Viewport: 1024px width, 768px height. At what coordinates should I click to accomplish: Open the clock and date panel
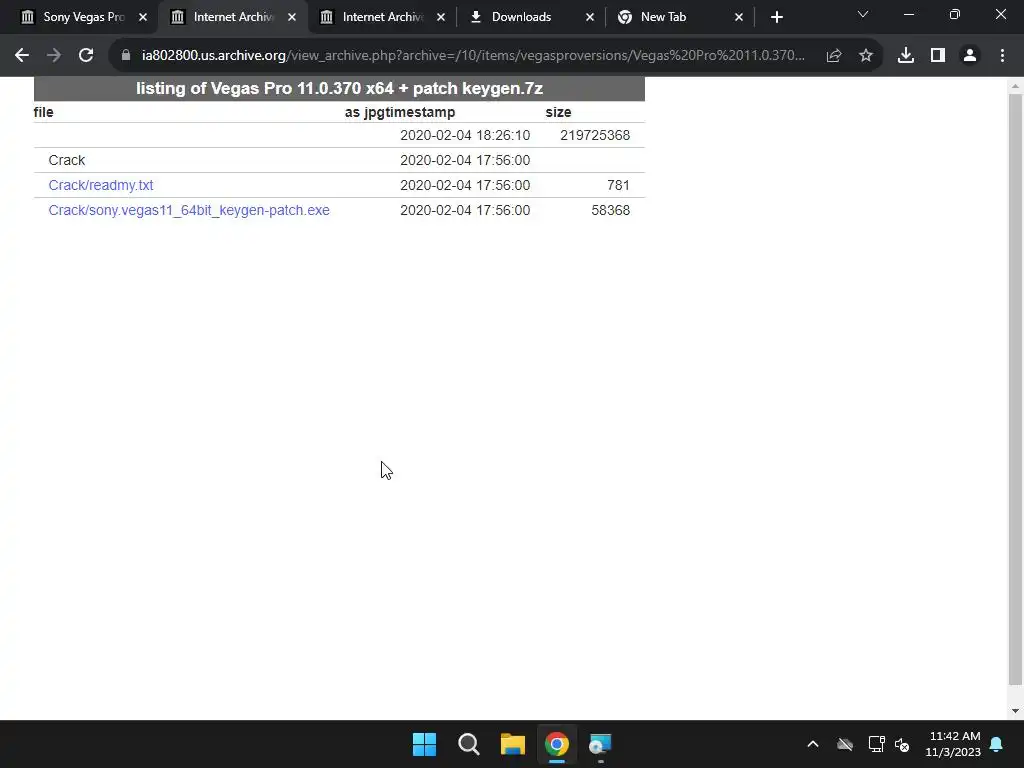pyautogui.click(x=953, y=744)
